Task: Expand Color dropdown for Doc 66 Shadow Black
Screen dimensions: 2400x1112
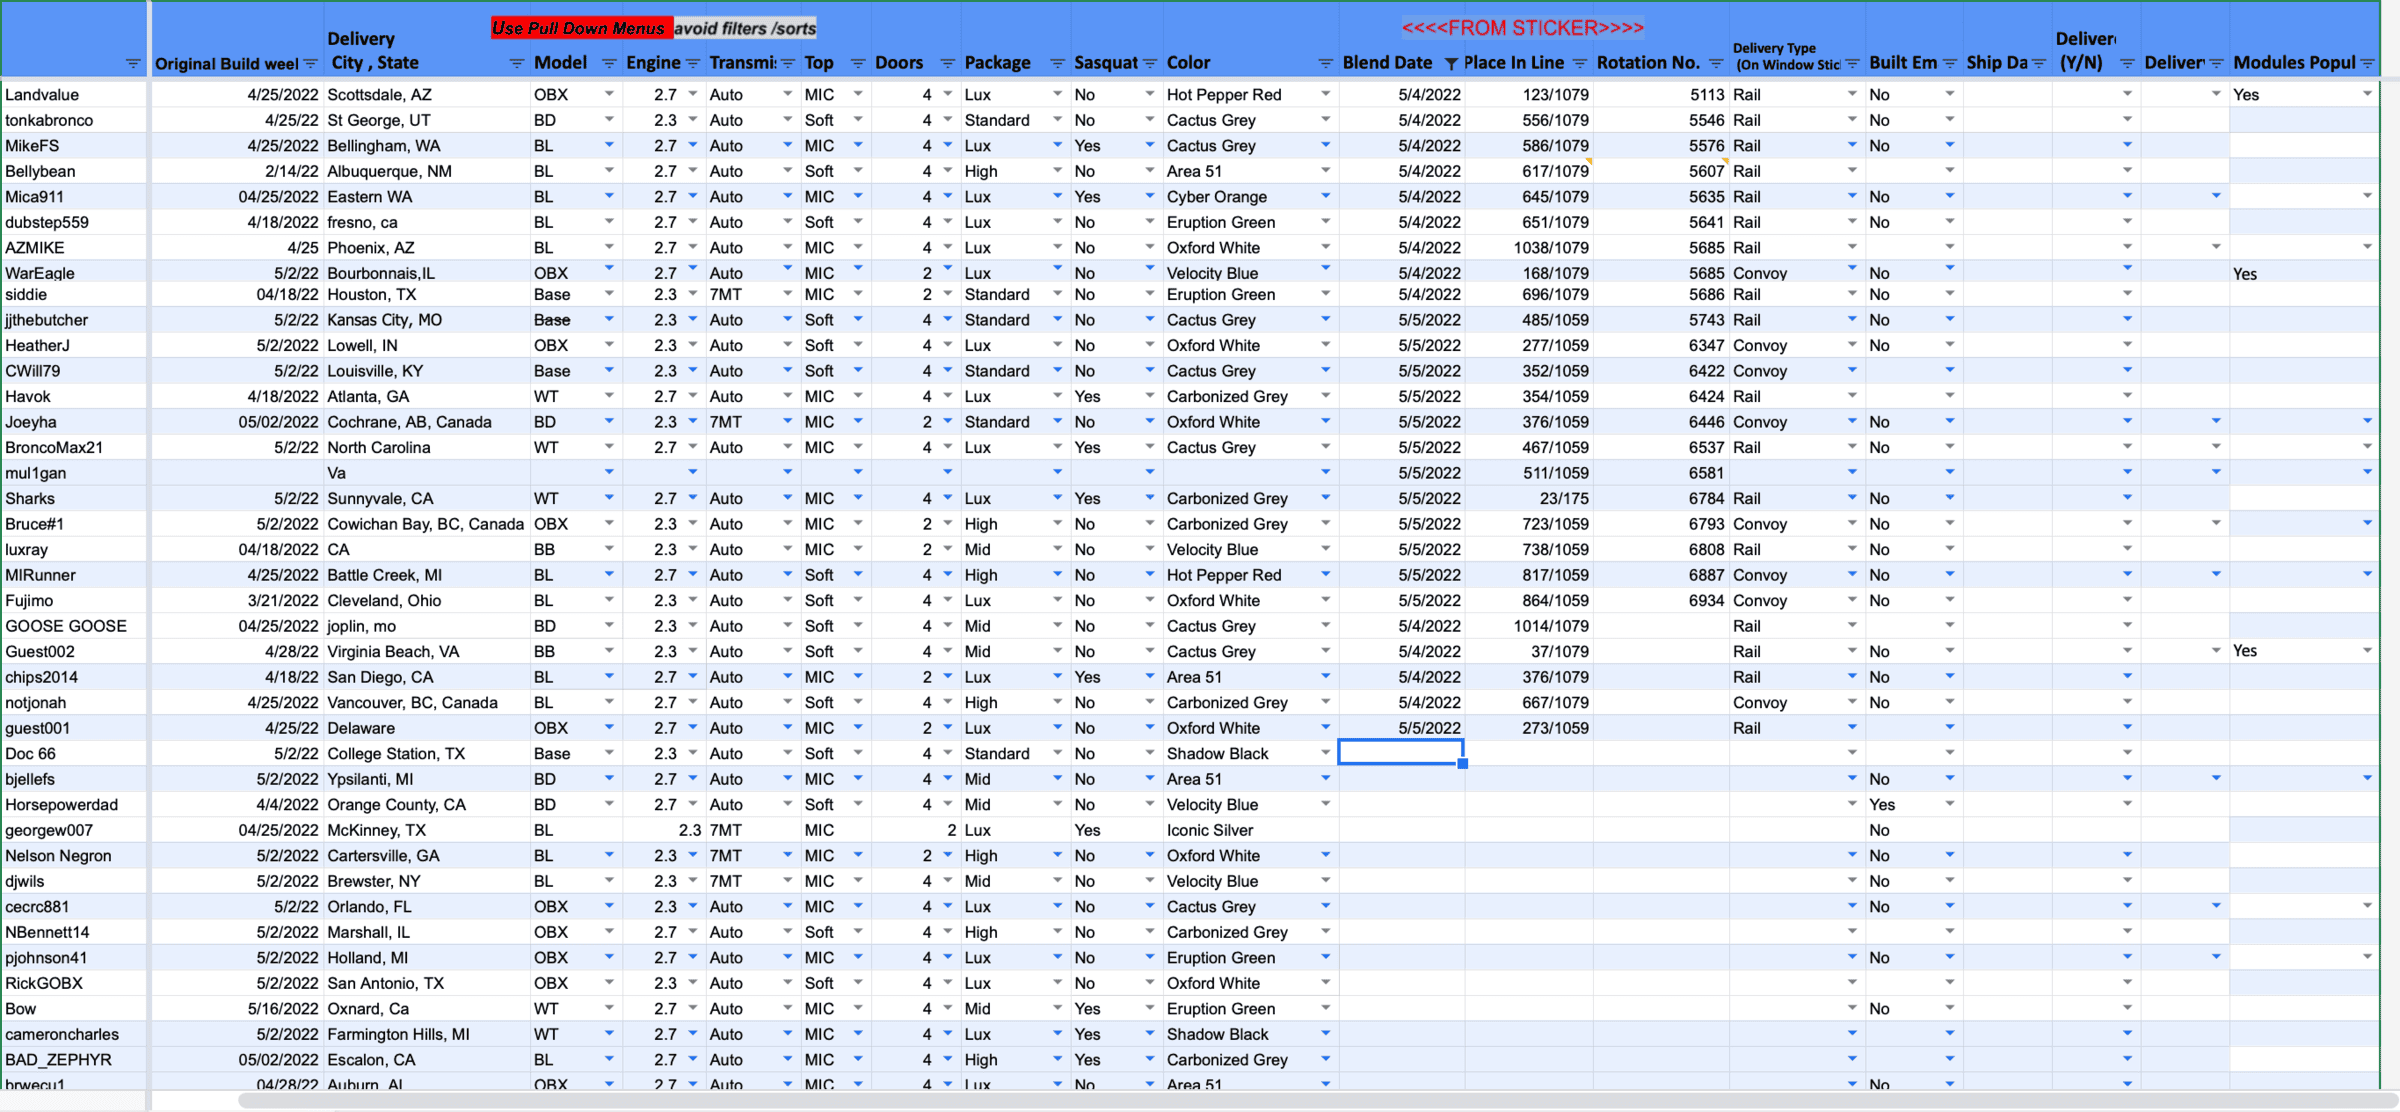Action: 1325,753
